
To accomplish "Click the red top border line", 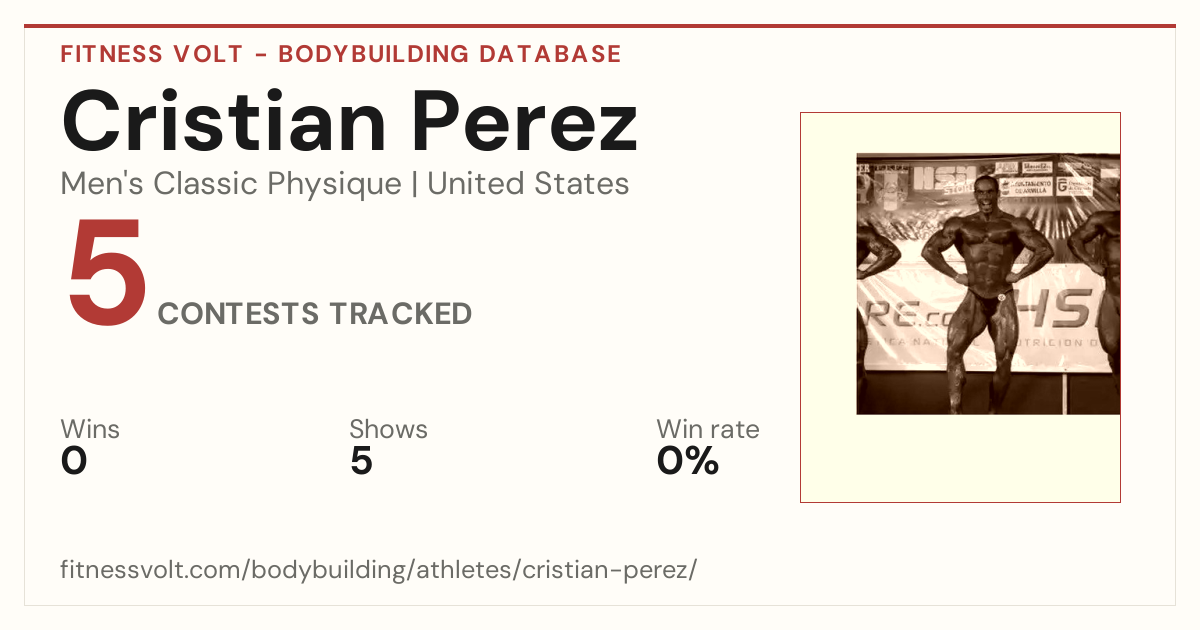I will pos(600,26).
